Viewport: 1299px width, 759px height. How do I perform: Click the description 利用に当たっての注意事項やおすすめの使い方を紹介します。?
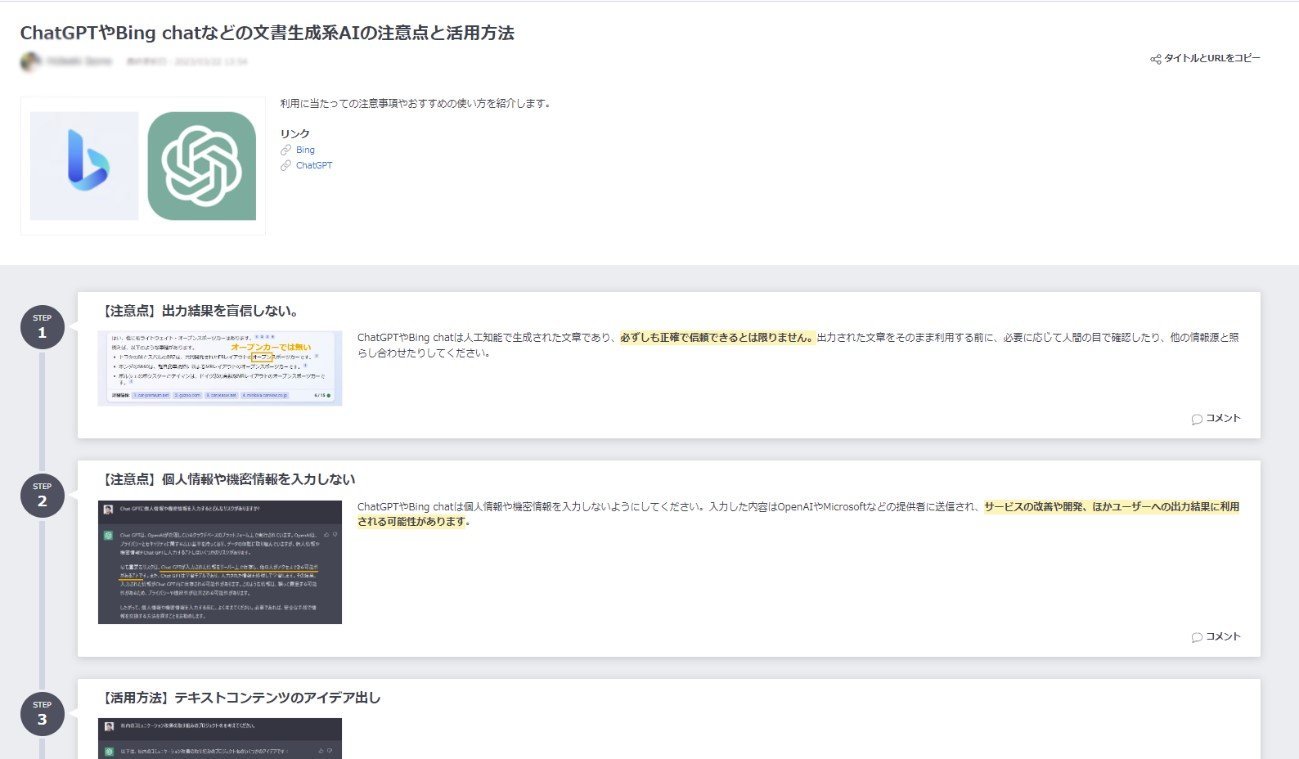click(x=416, y=103)
